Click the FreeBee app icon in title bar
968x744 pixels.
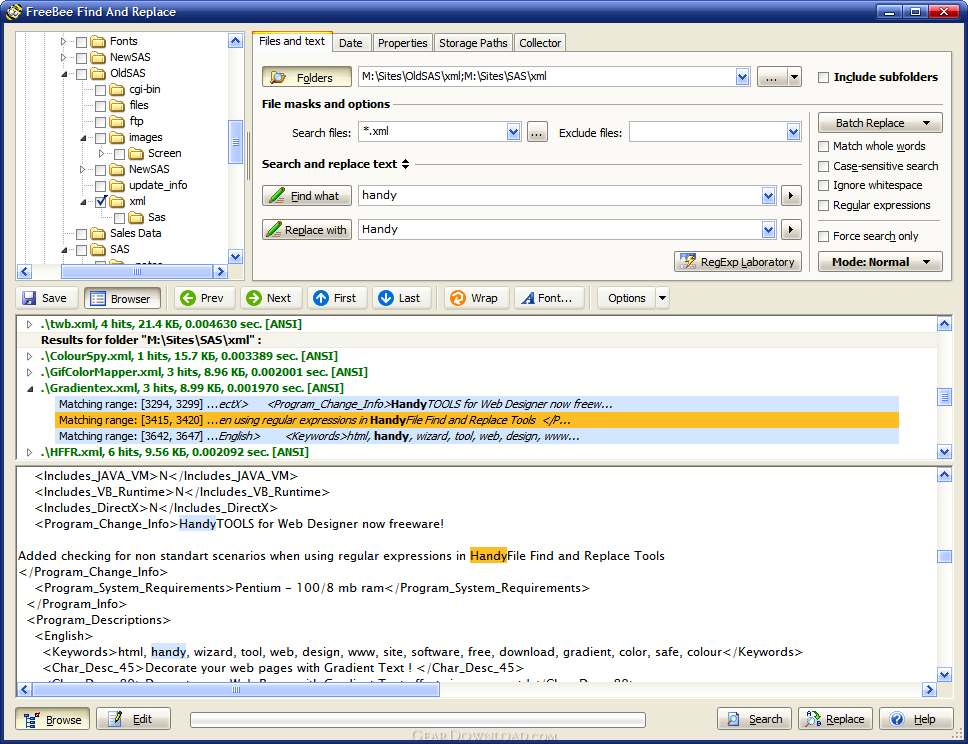14,12
